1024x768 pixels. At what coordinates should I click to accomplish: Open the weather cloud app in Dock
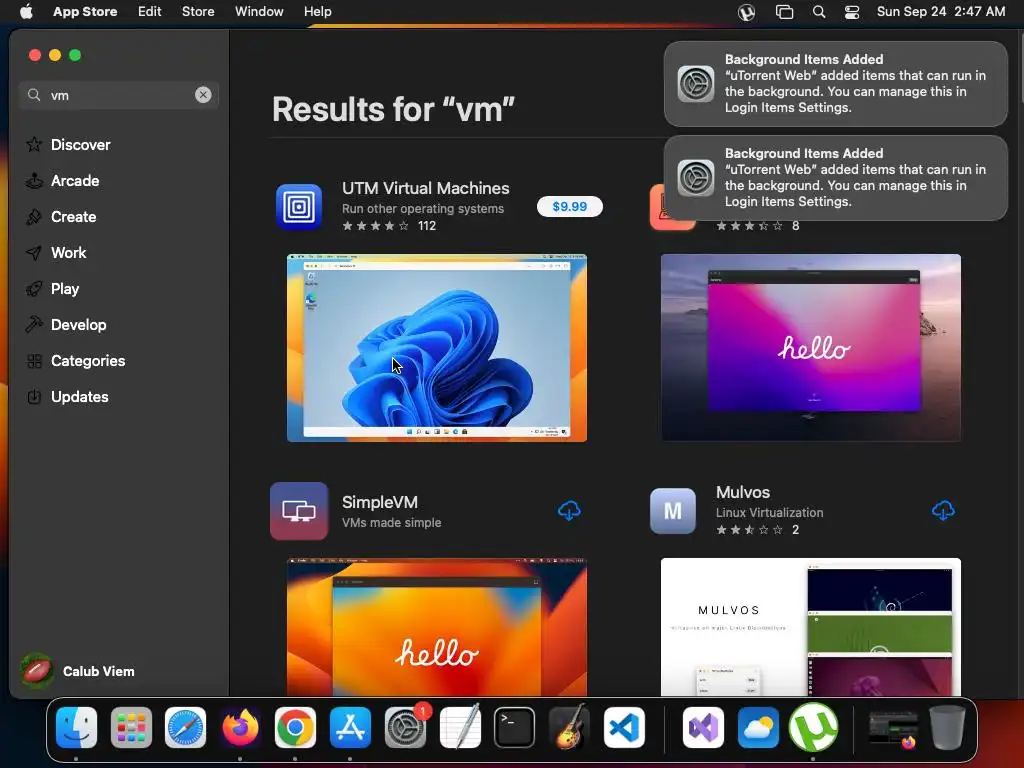pos(758,727)
